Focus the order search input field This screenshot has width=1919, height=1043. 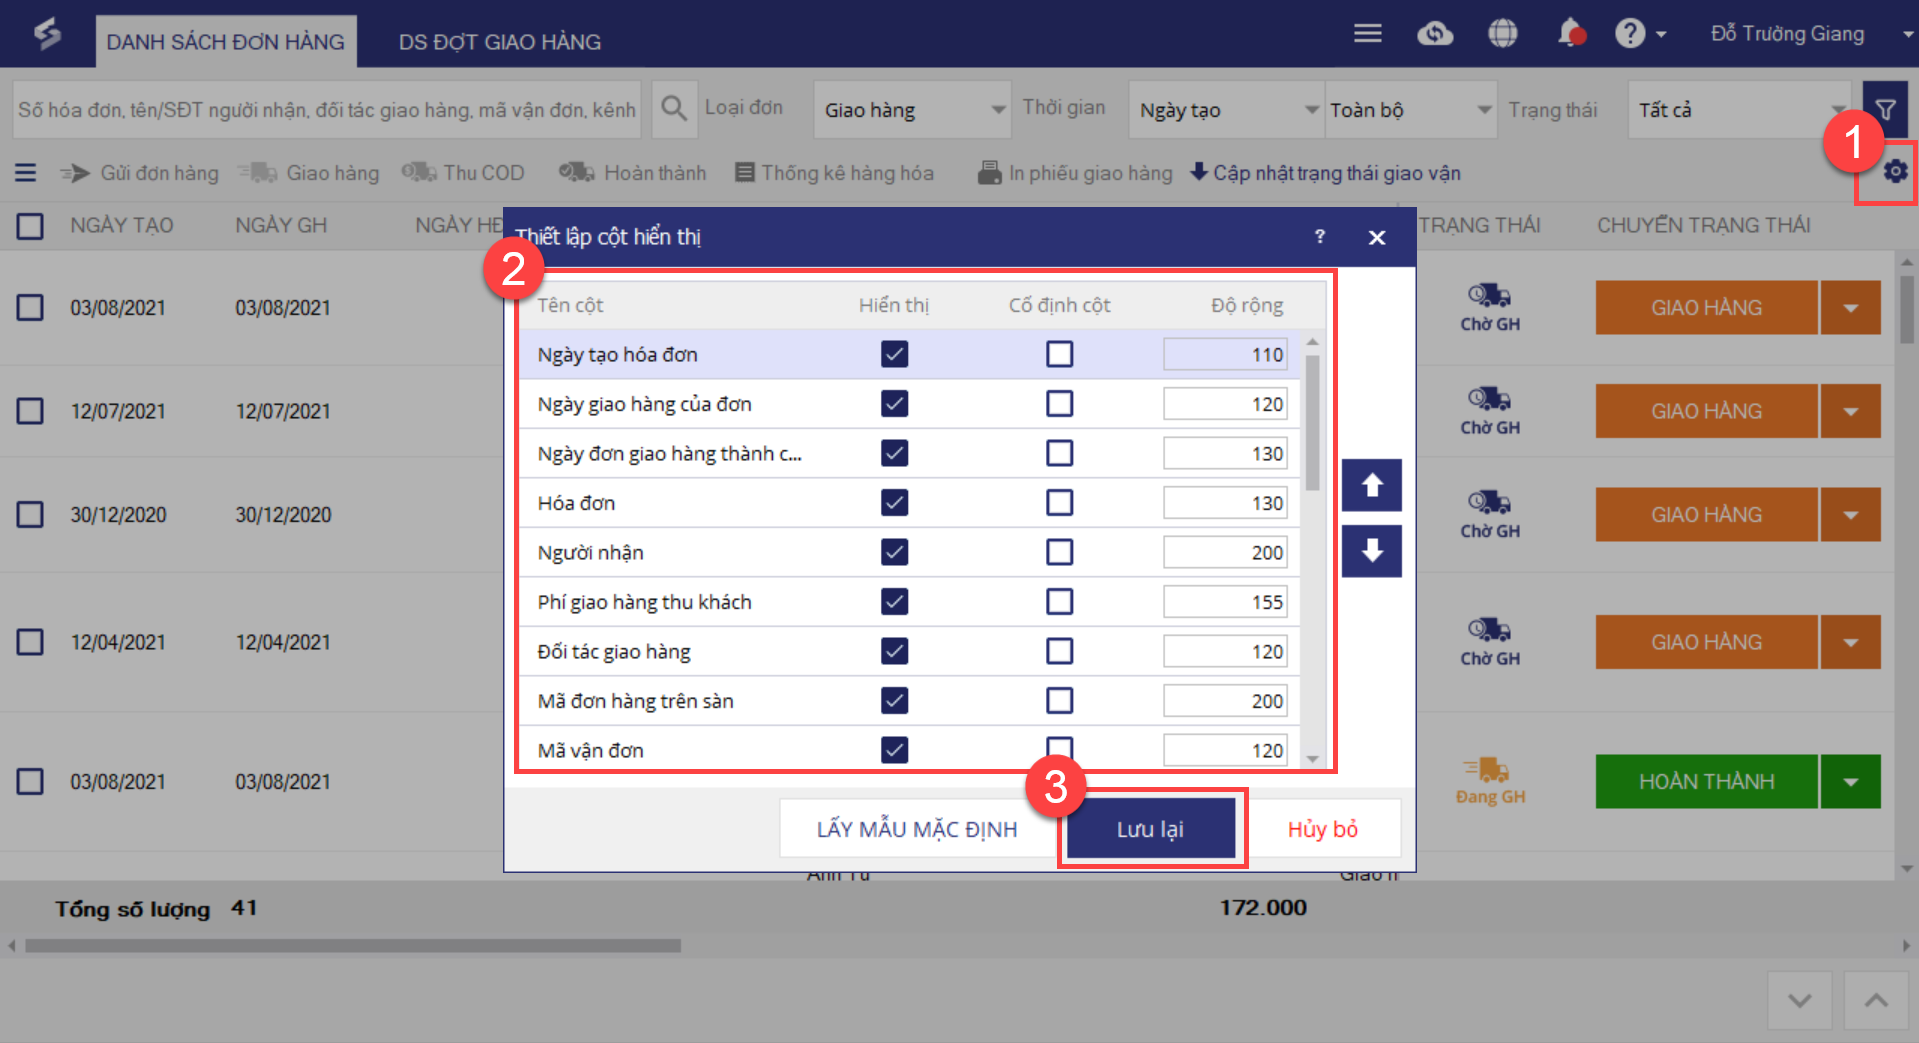(x=327, y=110)
